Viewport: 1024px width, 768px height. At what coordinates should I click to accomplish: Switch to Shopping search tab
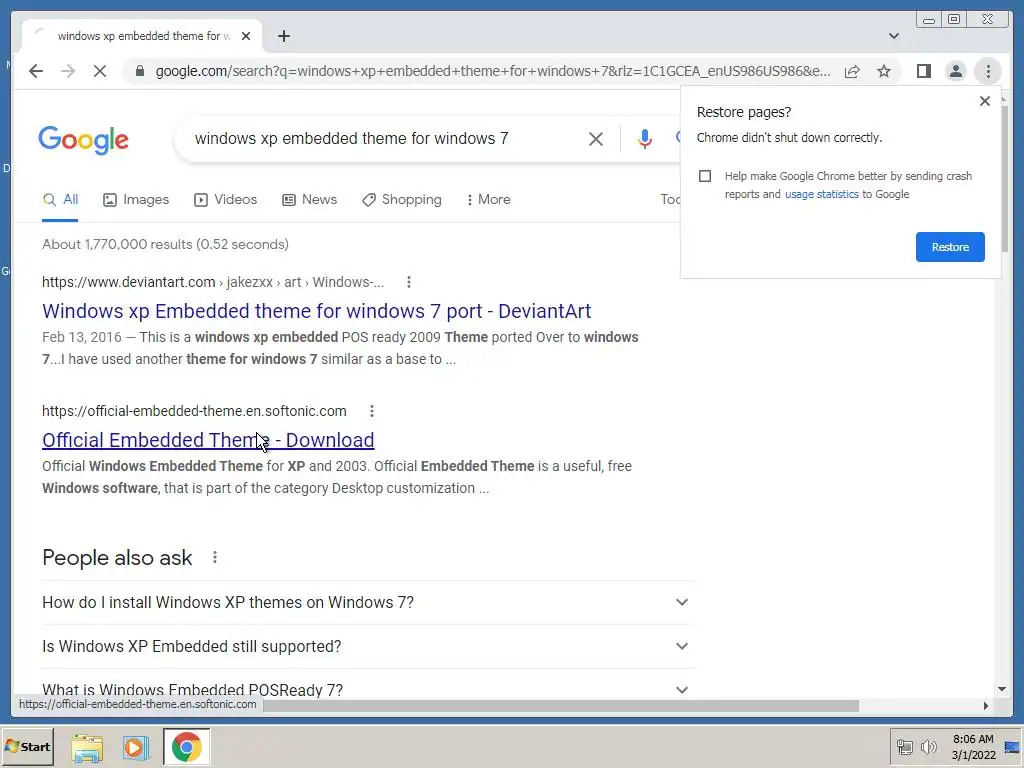pyautogui.click(x=402, y=200)
